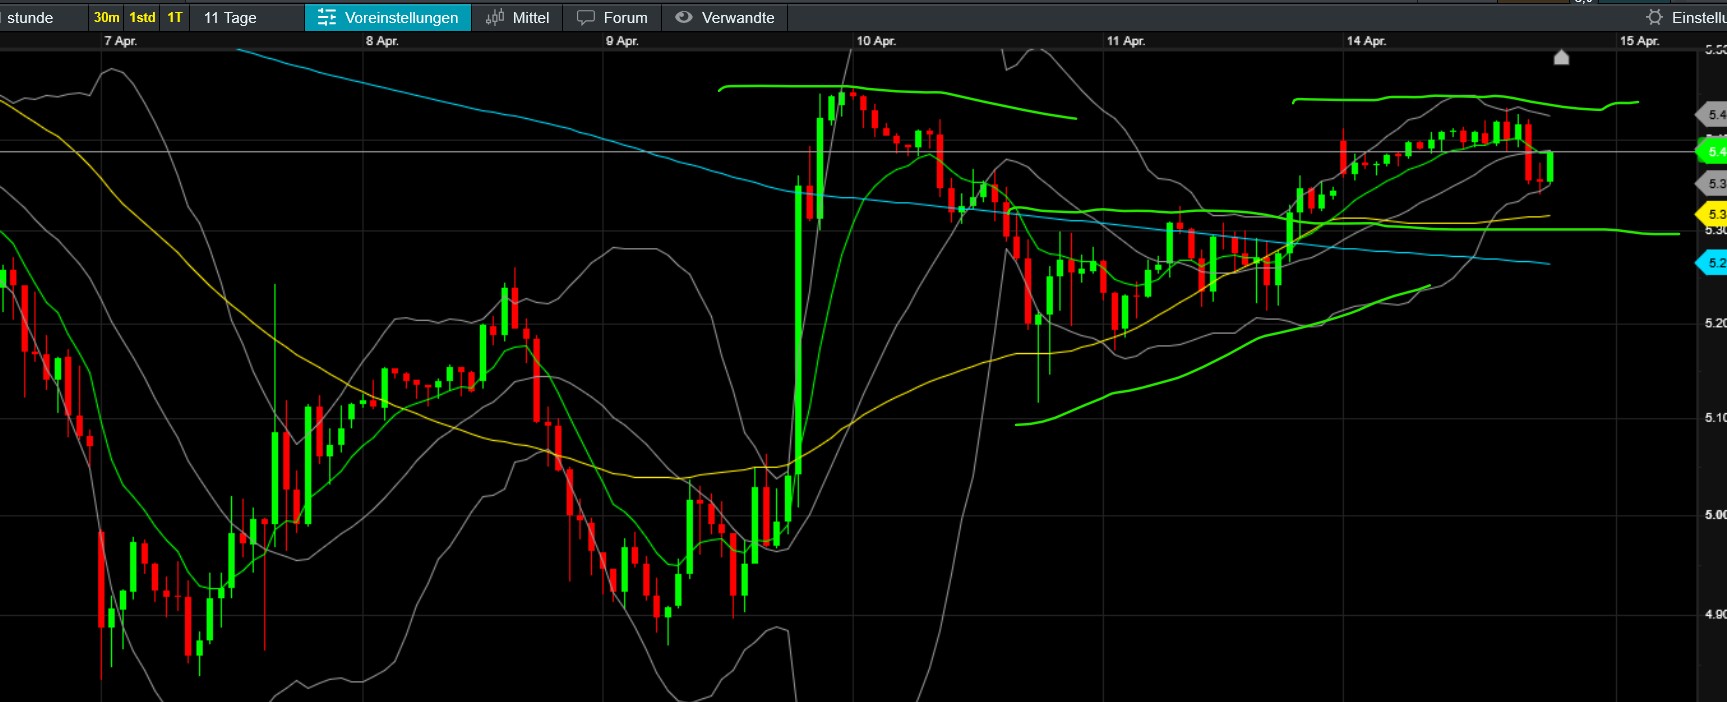Click the 10 Apr. date label
Screen dimensions: 1727x702
click(x=876, y=41)
